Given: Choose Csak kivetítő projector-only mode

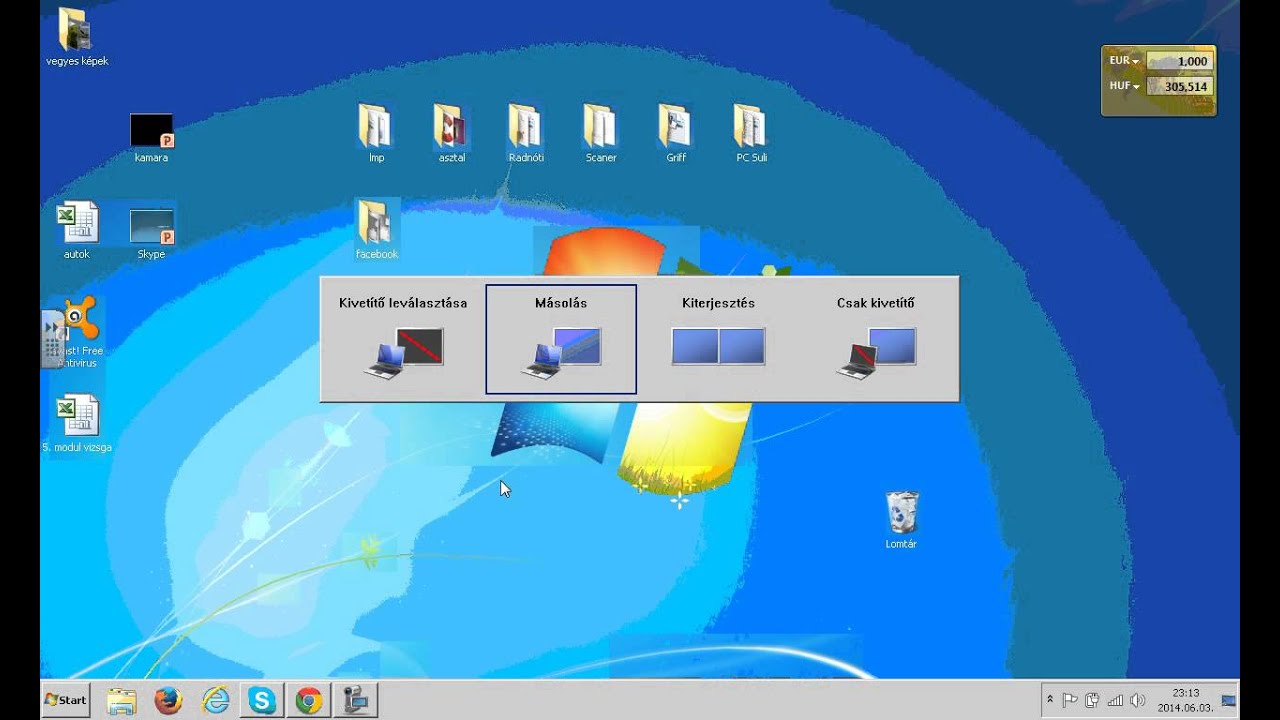Looking at the screenshot, I should click(x=876, y=339).
